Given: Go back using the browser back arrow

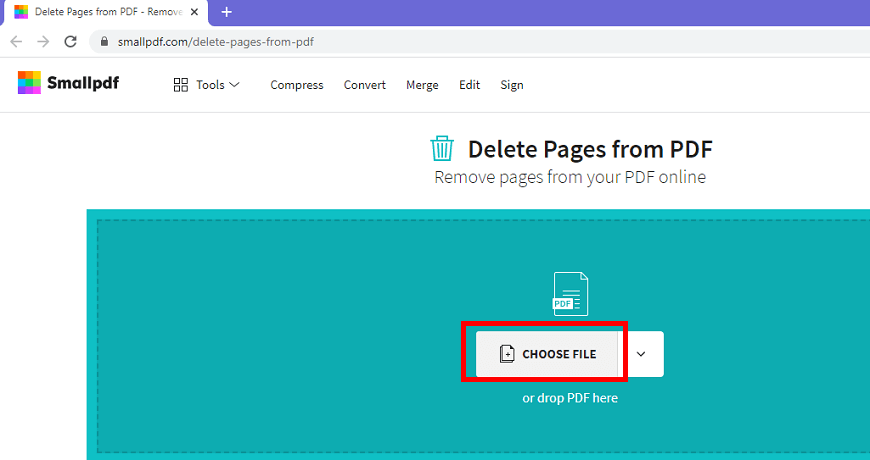Looking at the screenshot, I should pyautogui.click(x=16, y=42).
